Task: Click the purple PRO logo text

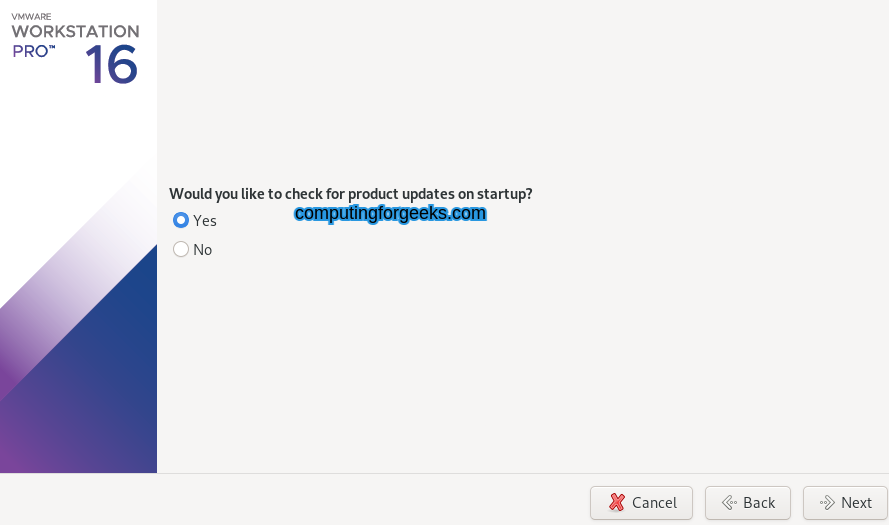Action: coord(32,51)
